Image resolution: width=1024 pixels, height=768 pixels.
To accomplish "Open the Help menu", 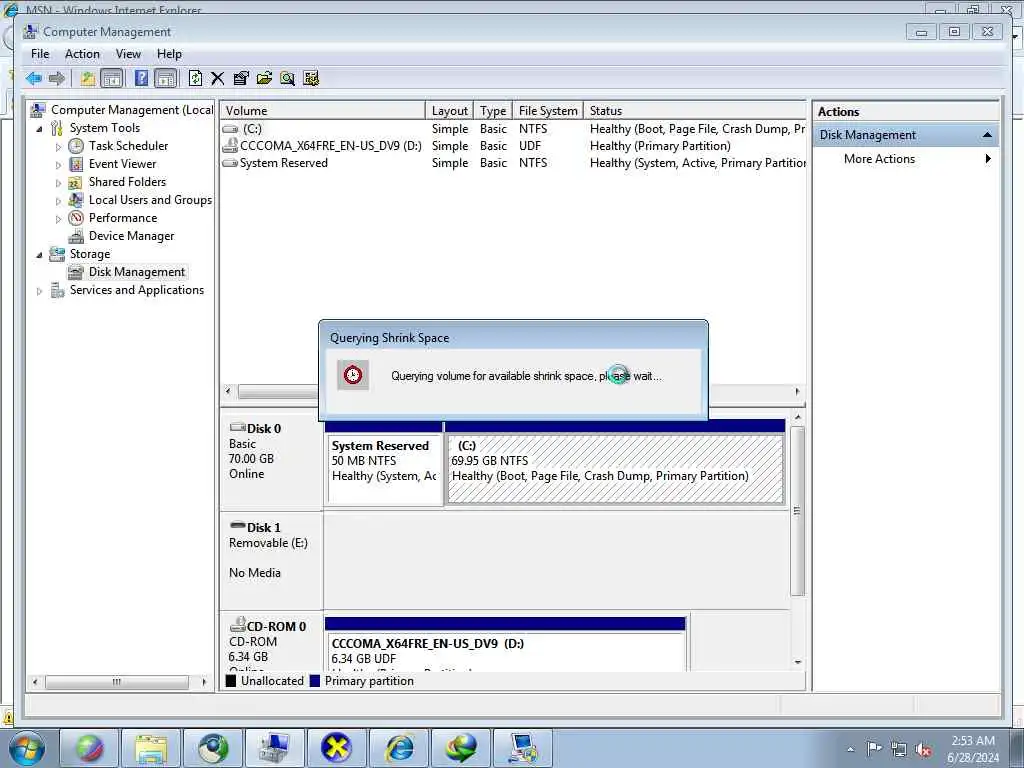I will [169, 54].
